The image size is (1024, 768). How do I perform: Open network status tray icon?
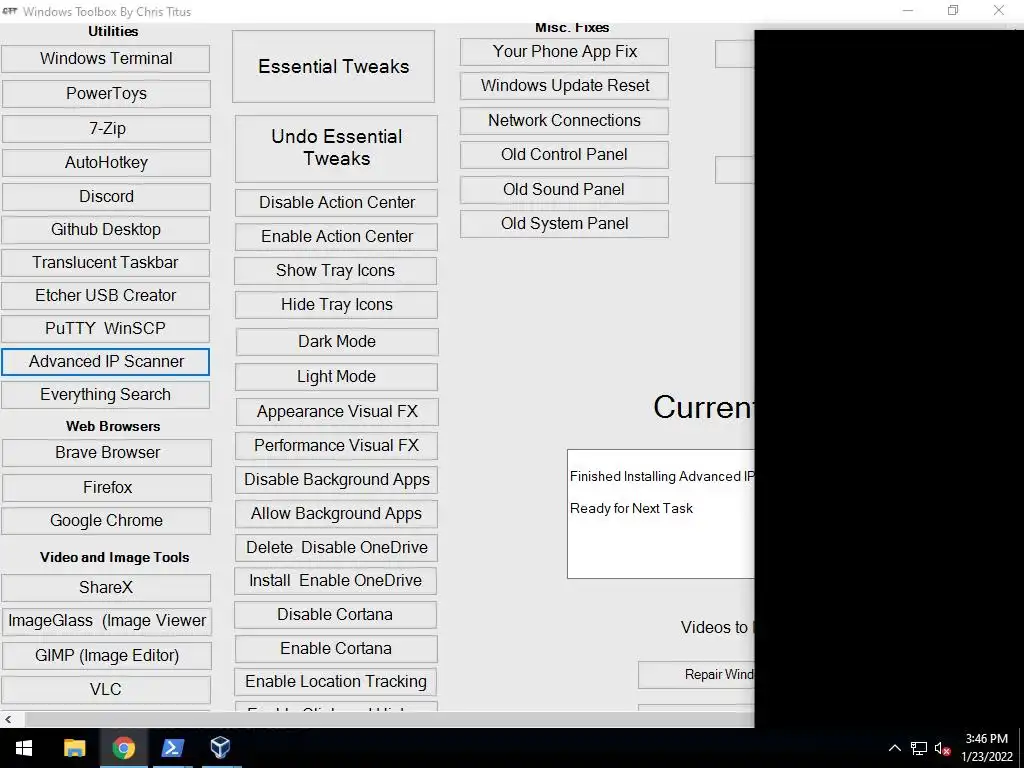[x=919, y=748]
